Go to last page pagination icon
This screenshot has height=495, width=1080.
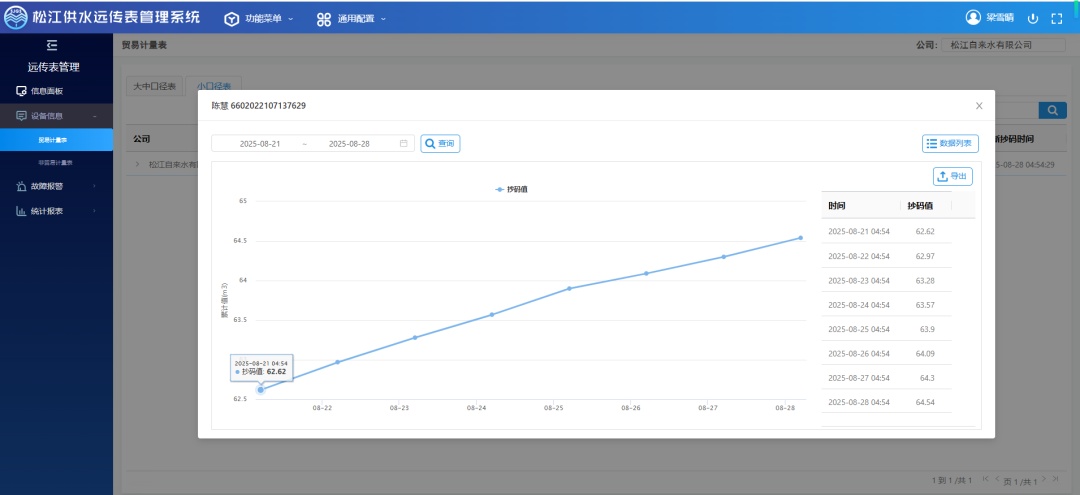click(1055, 478)
